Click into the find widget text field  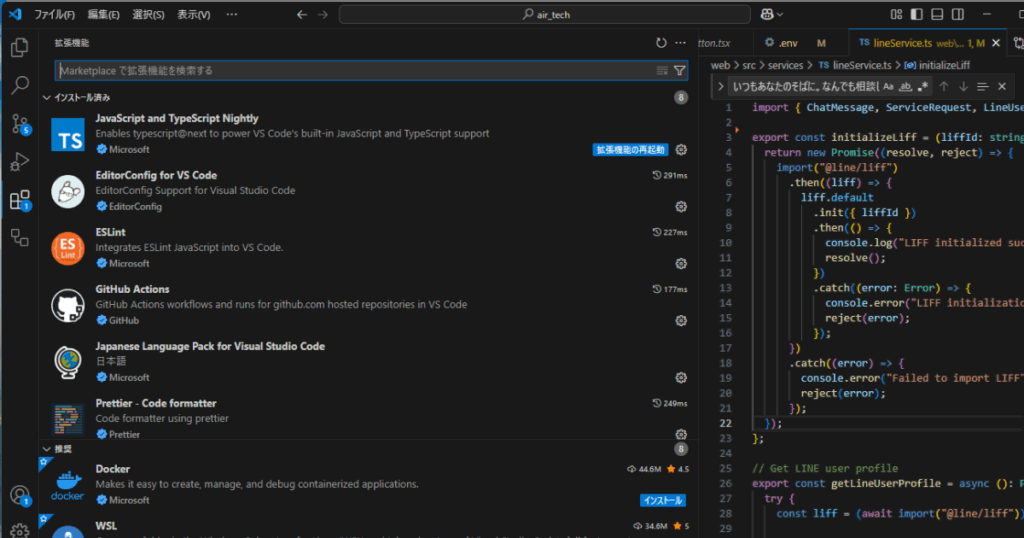(x=805, y=86)
